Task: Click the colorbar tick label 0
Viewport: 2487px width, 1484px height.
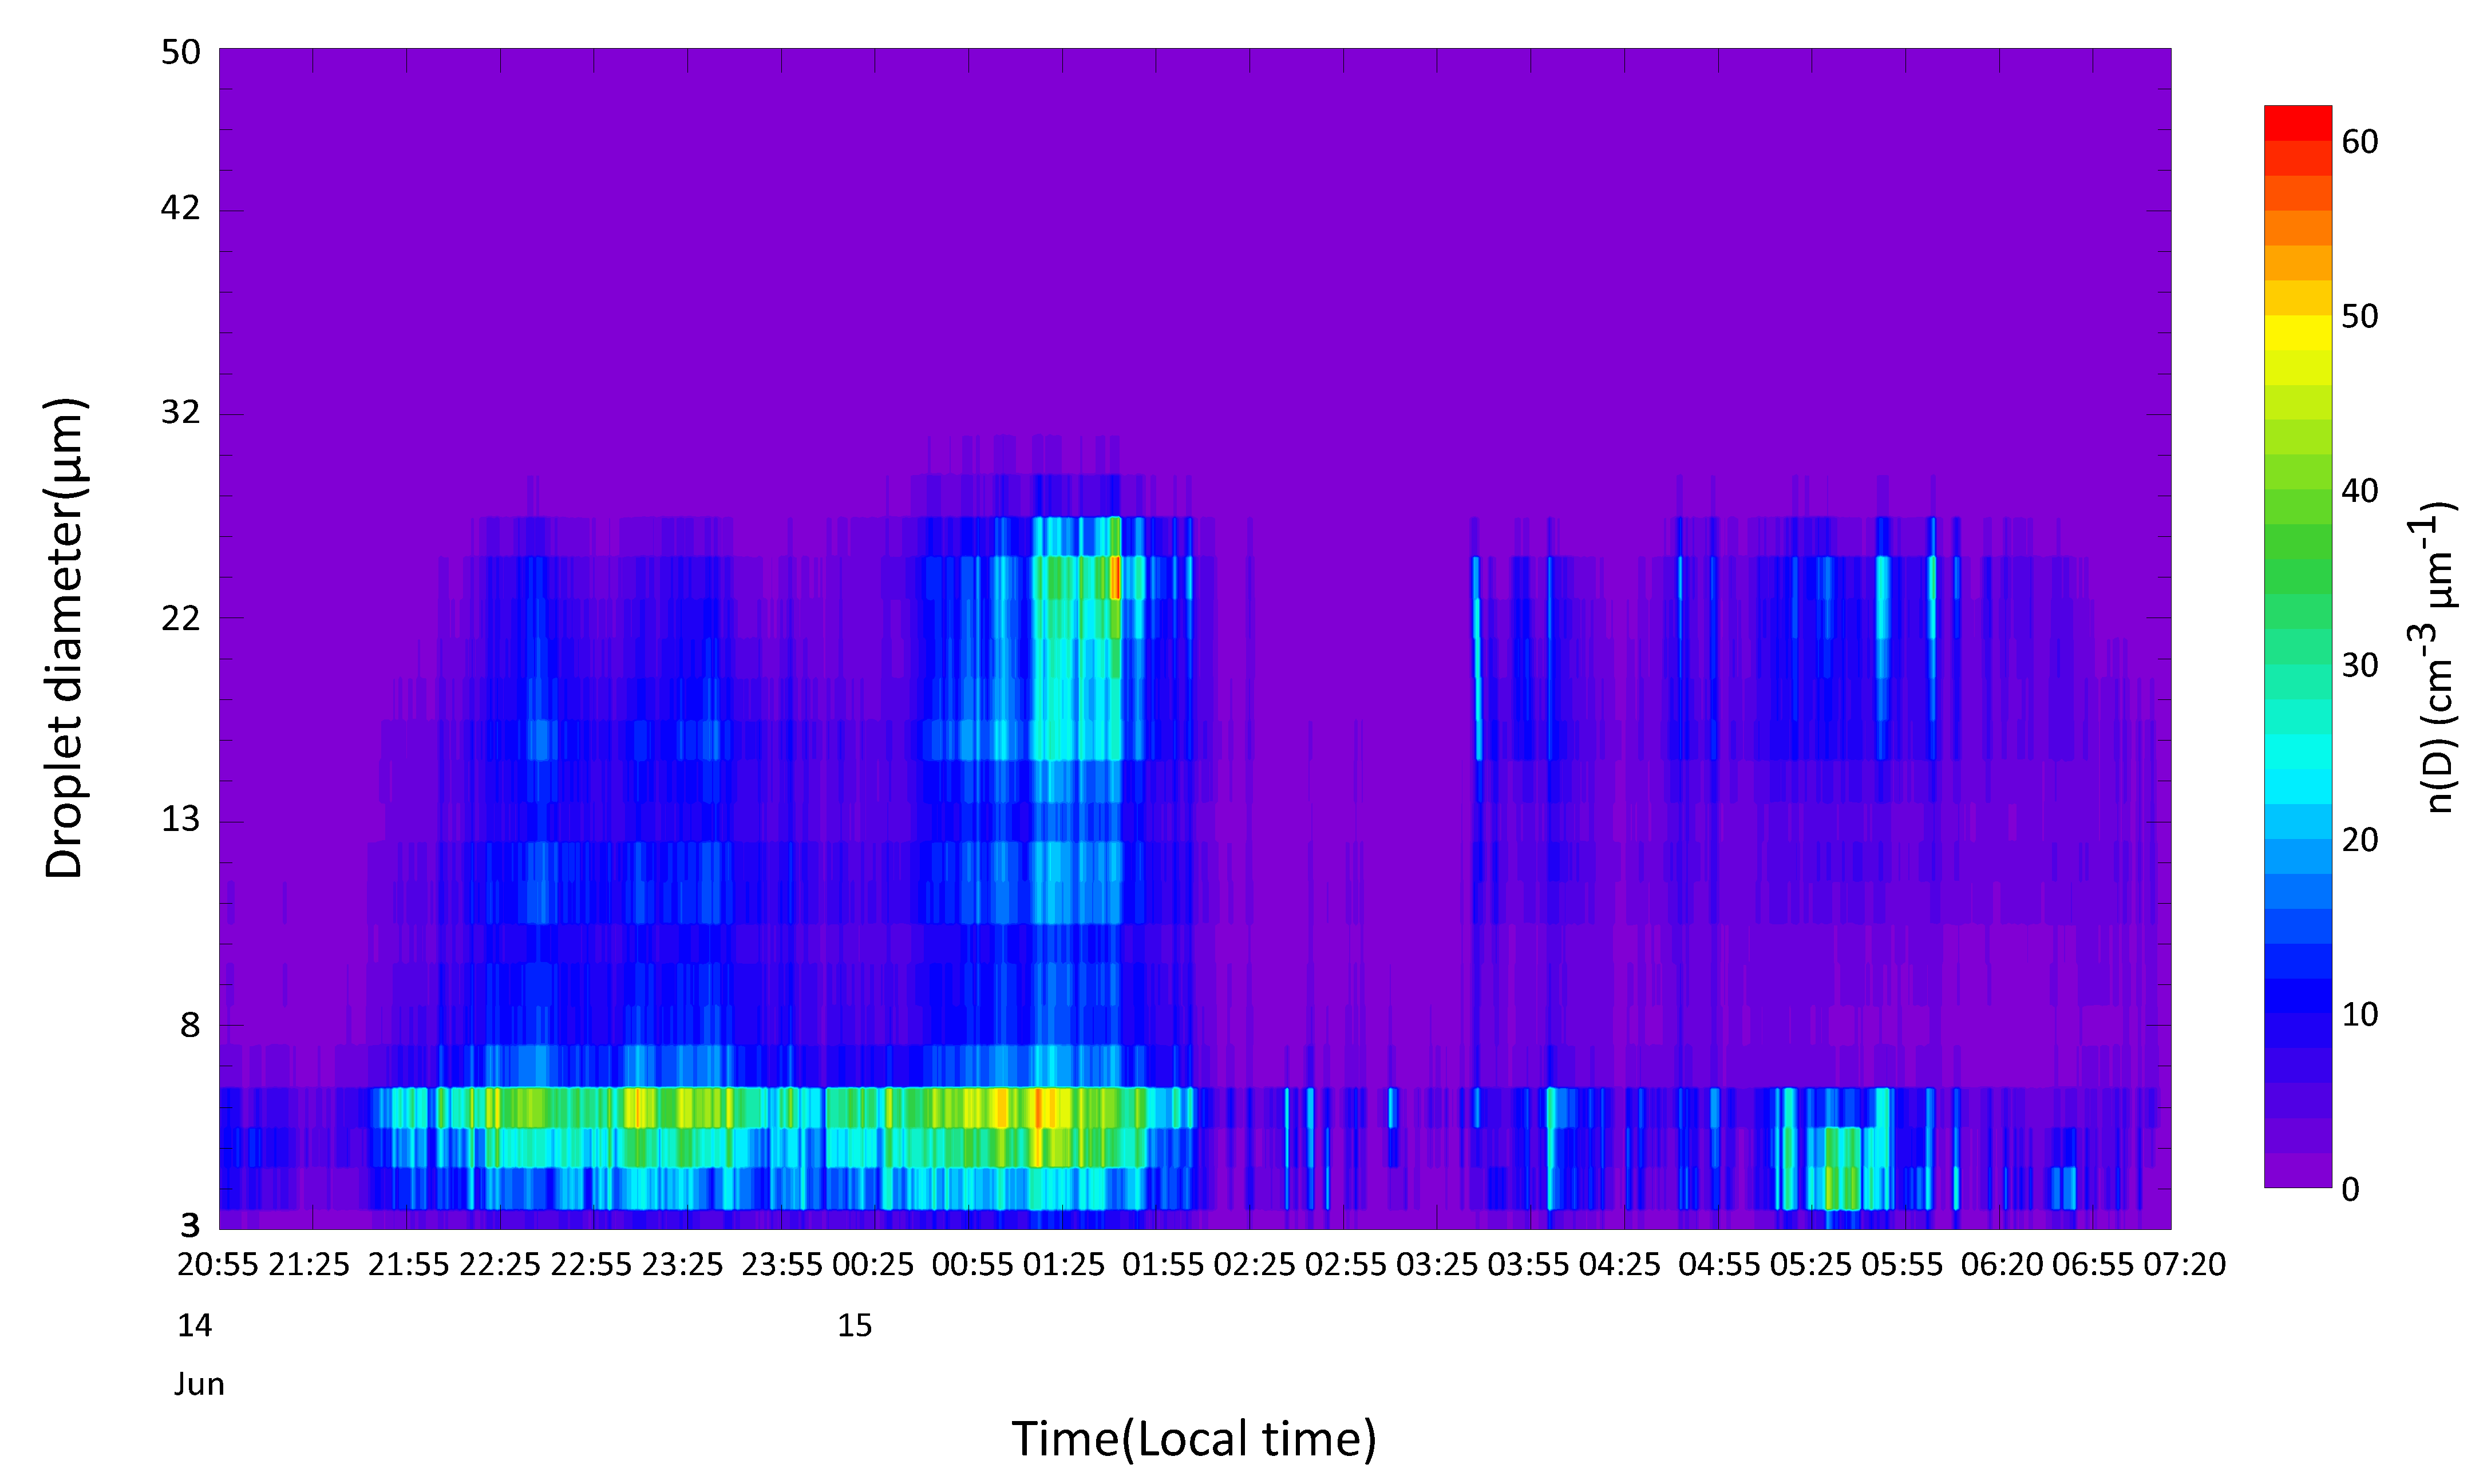Action: pos(2350,1189)
